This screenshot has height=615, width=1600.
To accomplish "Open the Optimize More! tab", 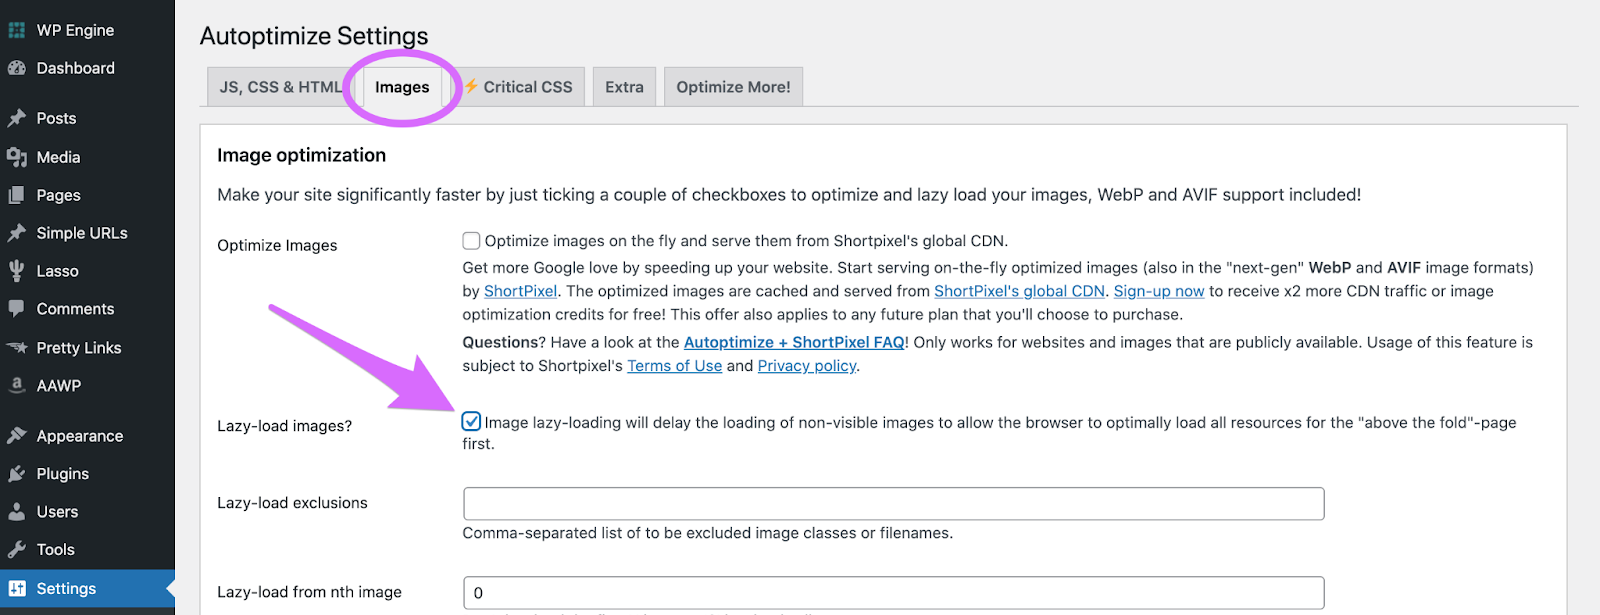I will pos(734,87).
